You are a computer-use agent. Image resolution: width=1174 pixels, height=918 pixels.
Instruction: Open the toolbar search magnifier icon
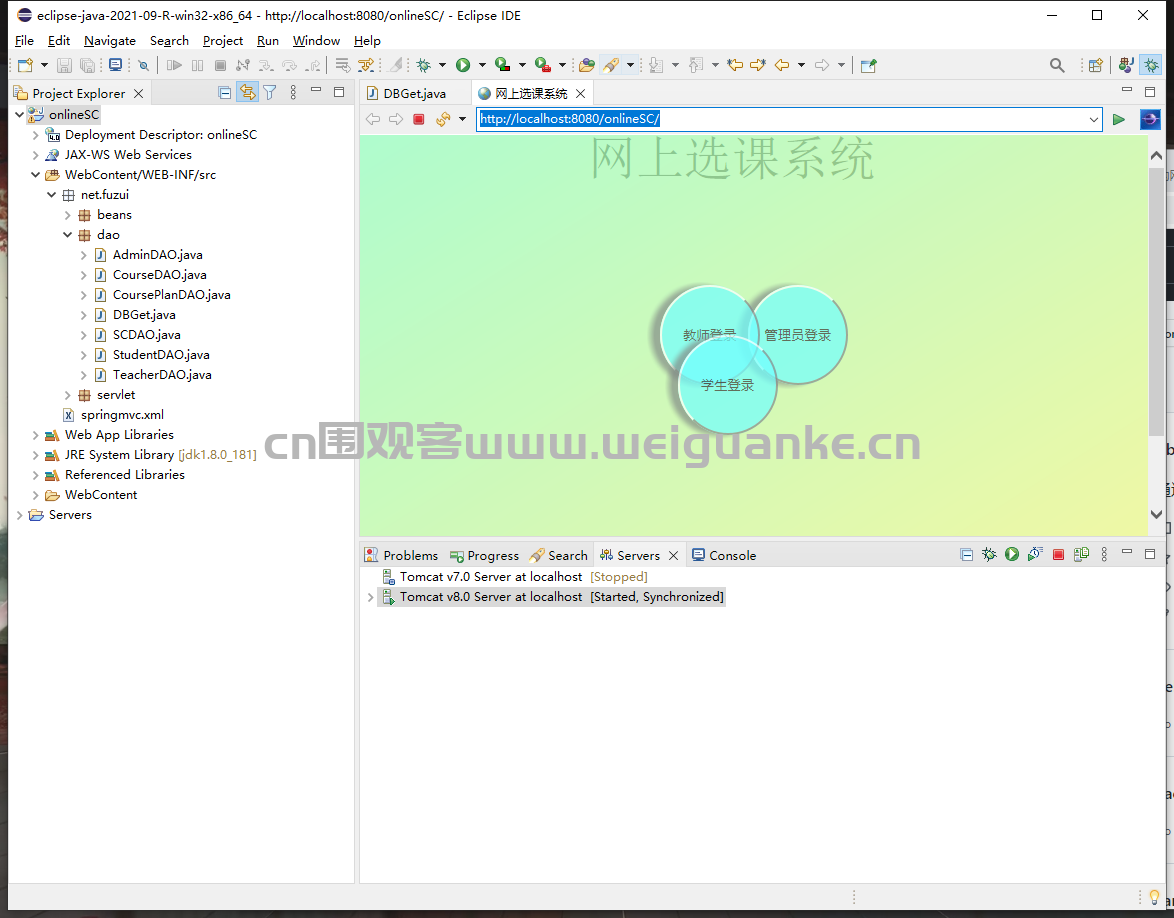(1056, 65)
